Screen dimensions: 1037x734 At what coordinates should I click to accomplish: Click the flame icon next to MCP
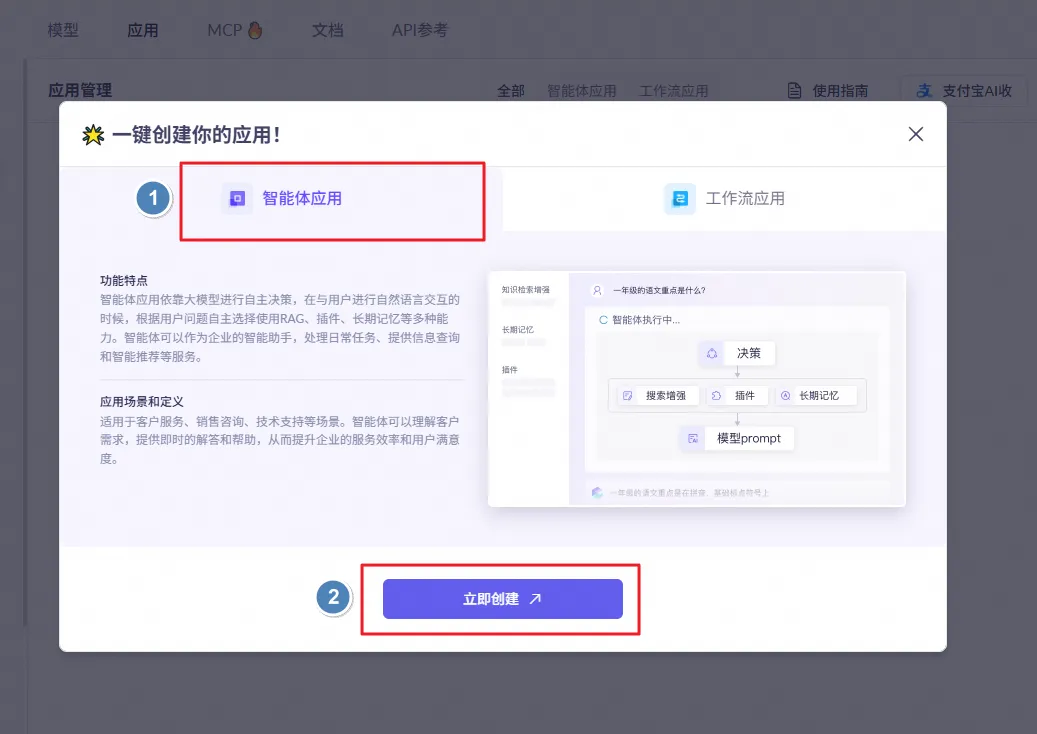(x=255, y=30)
